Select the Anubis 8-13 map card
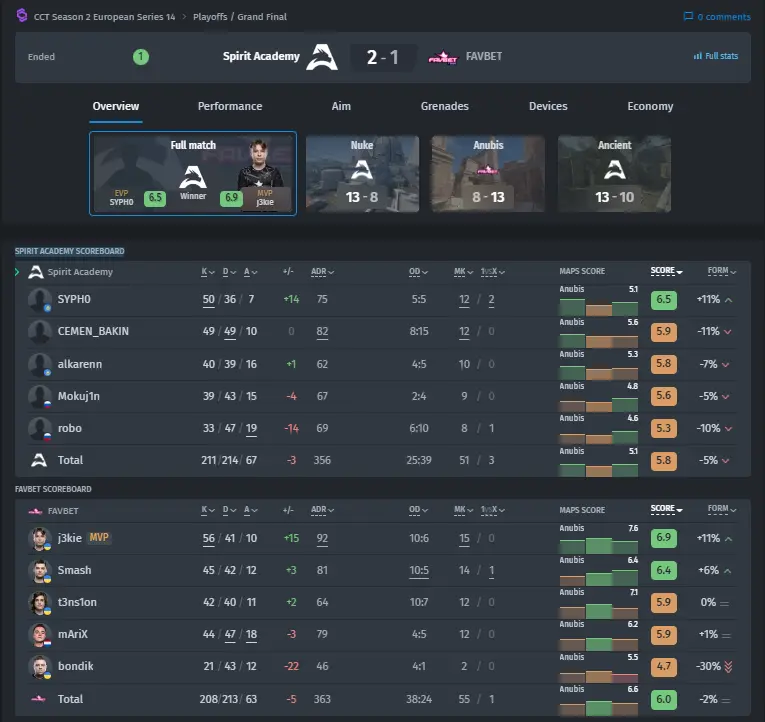 coord(488,174)
